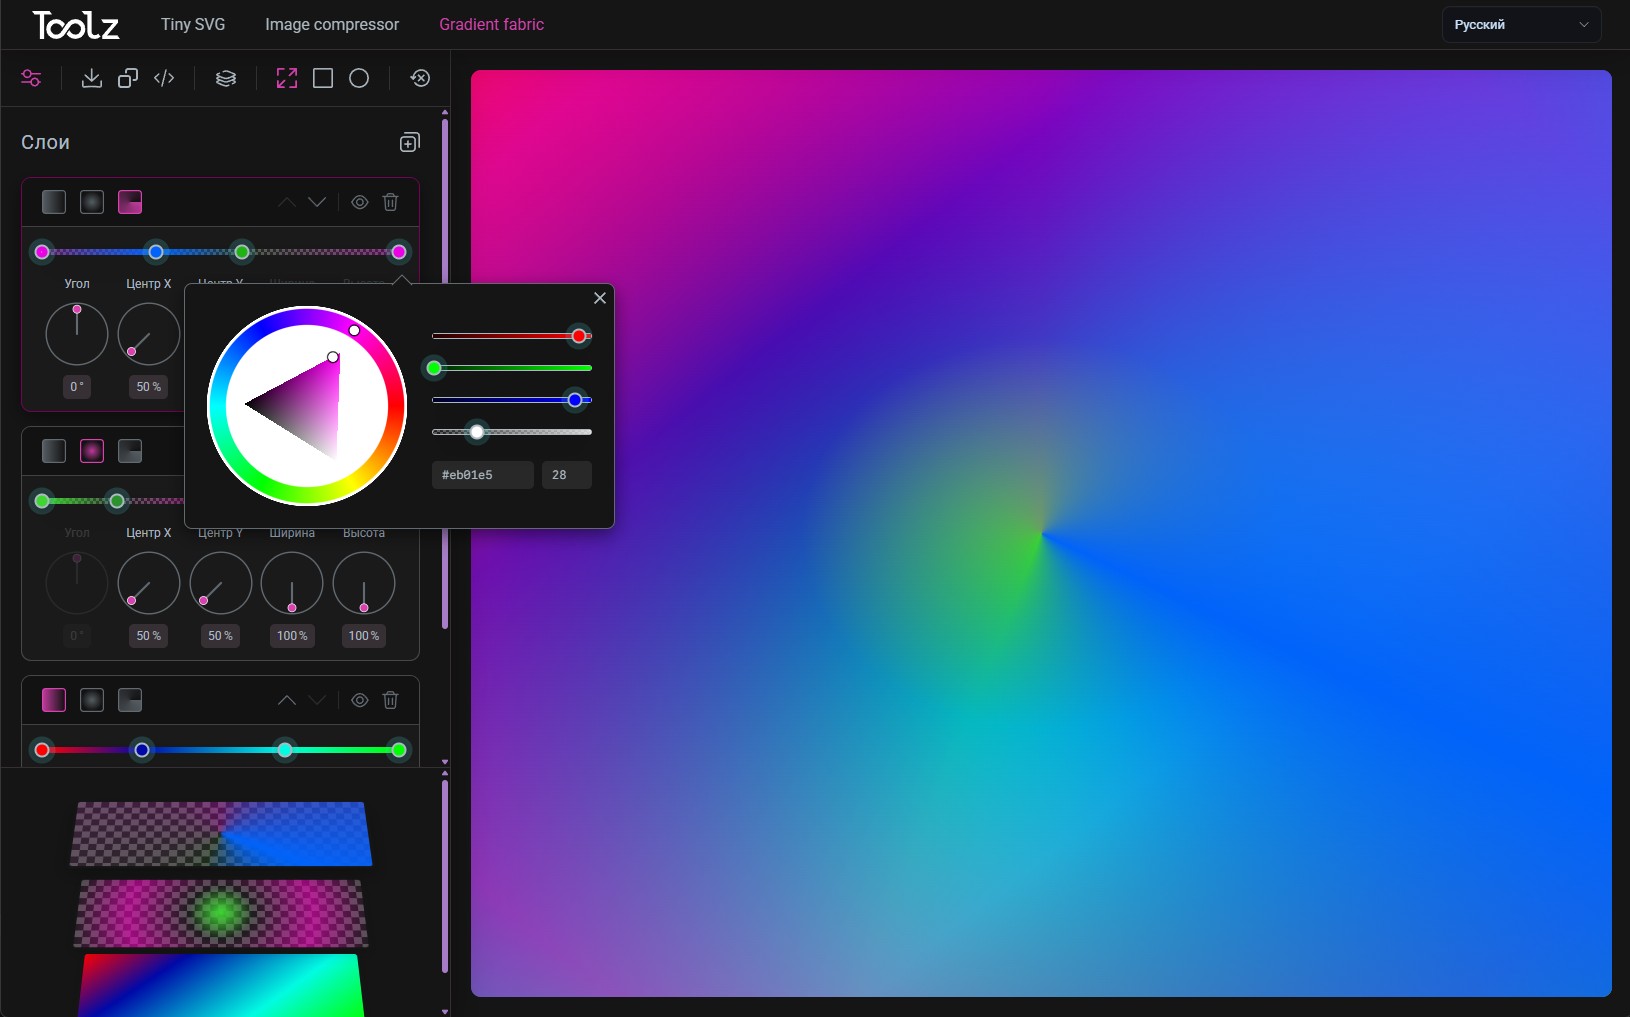This screenshot has height=1017, width=1630.
Task: Click the download icon in the toolbar
Action: [91, 78]
